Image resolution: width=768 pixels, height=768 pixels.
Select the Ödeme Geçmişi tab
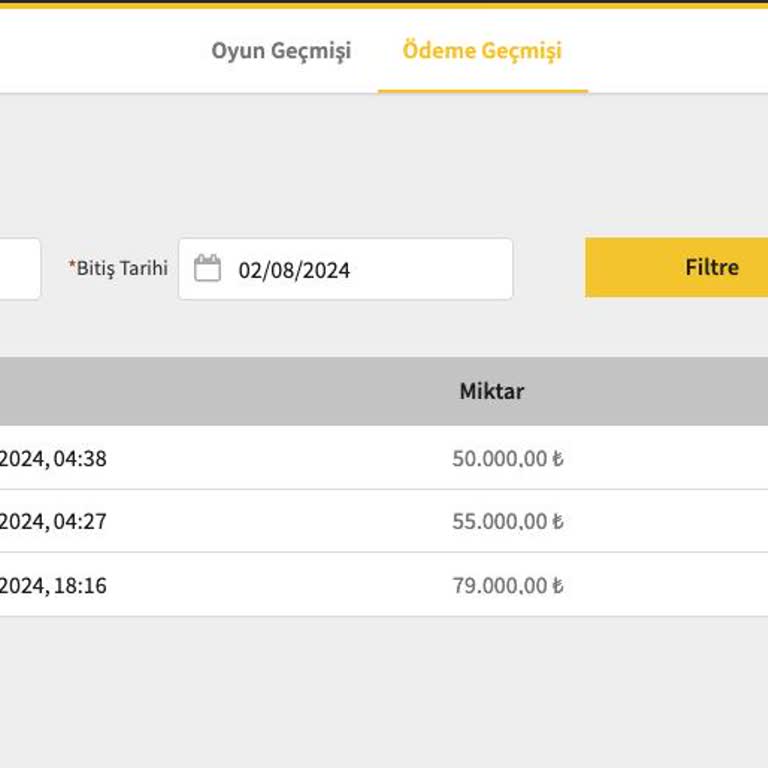point(482,51)
